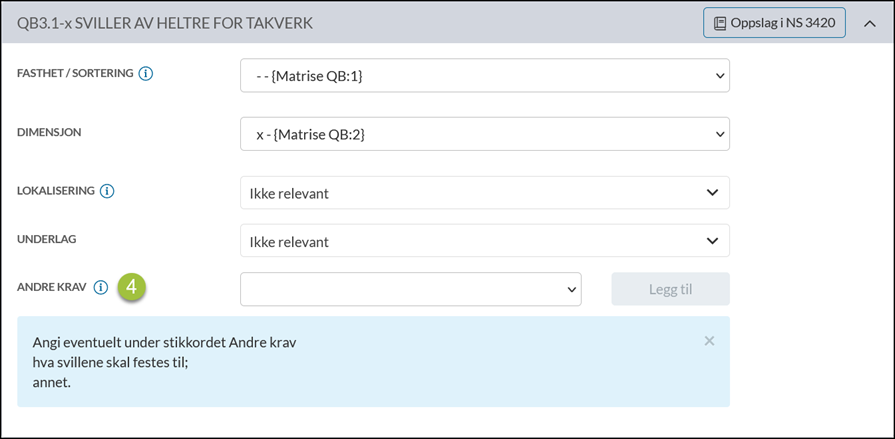Open the empty Andre krav dropdown

pos(410,289)
